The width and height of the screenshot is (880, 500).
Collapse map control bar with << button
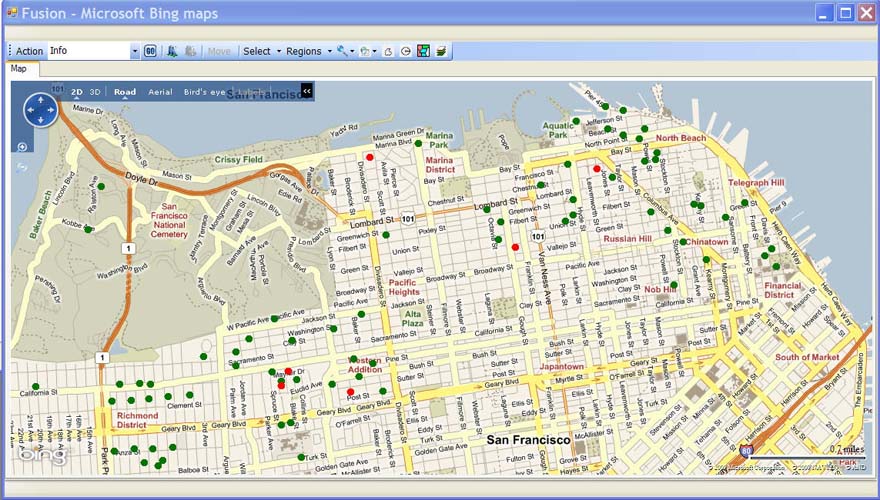[x=306, y=91]
